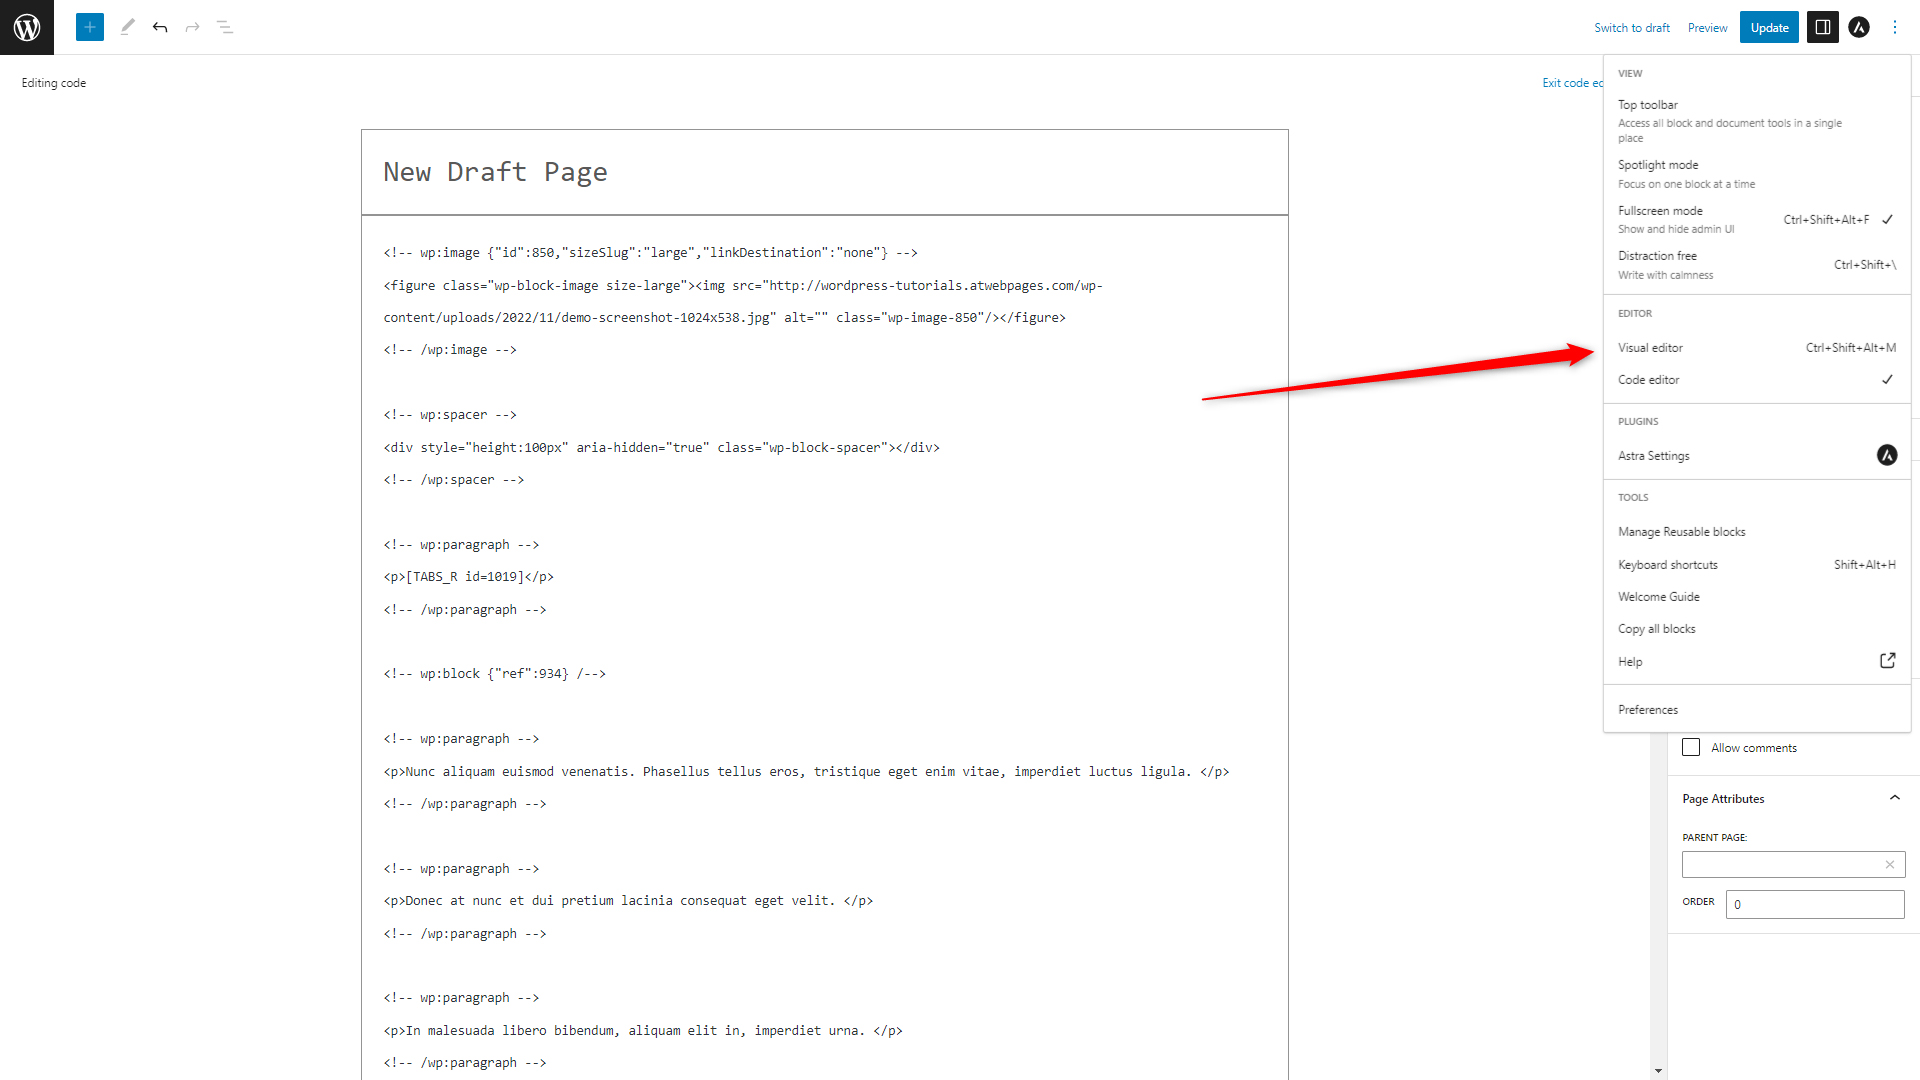This screenshot has height=1080, width=1920.
Task: Click the Add New block icon
Action: point(88,26)
